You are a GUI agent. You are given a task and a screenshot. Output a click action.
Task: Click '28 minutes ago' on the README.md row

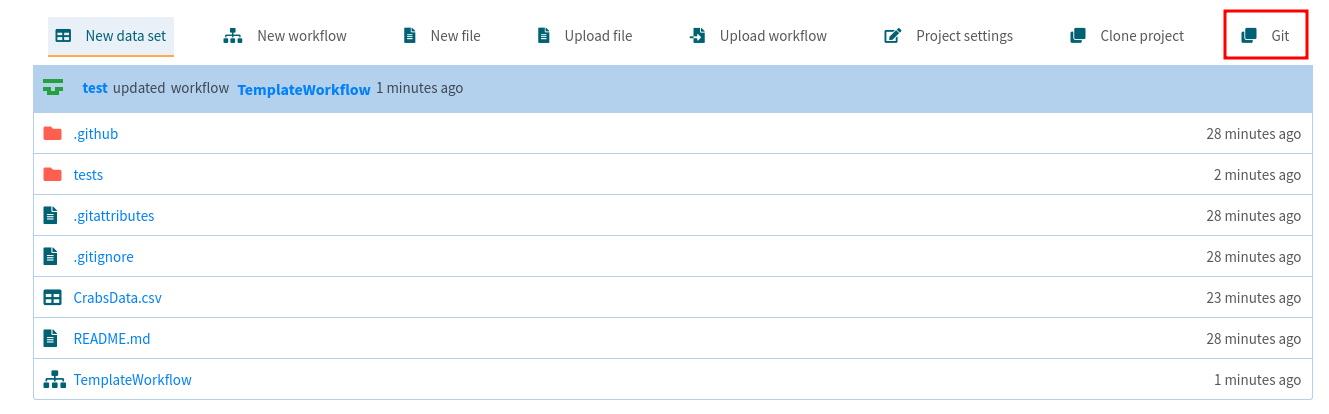pos(1254,339)
